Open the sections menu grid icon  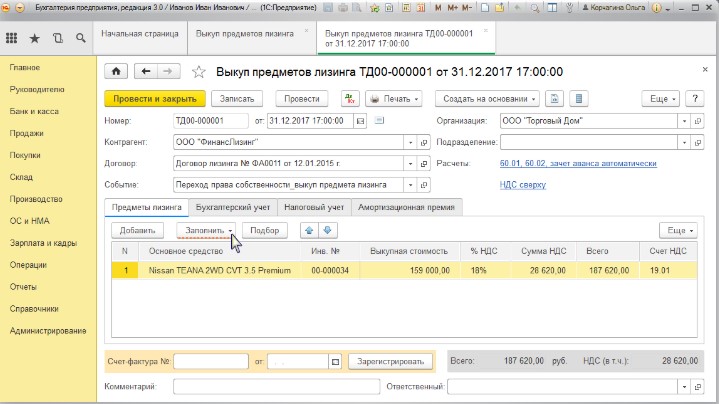[x=12, y=38]
